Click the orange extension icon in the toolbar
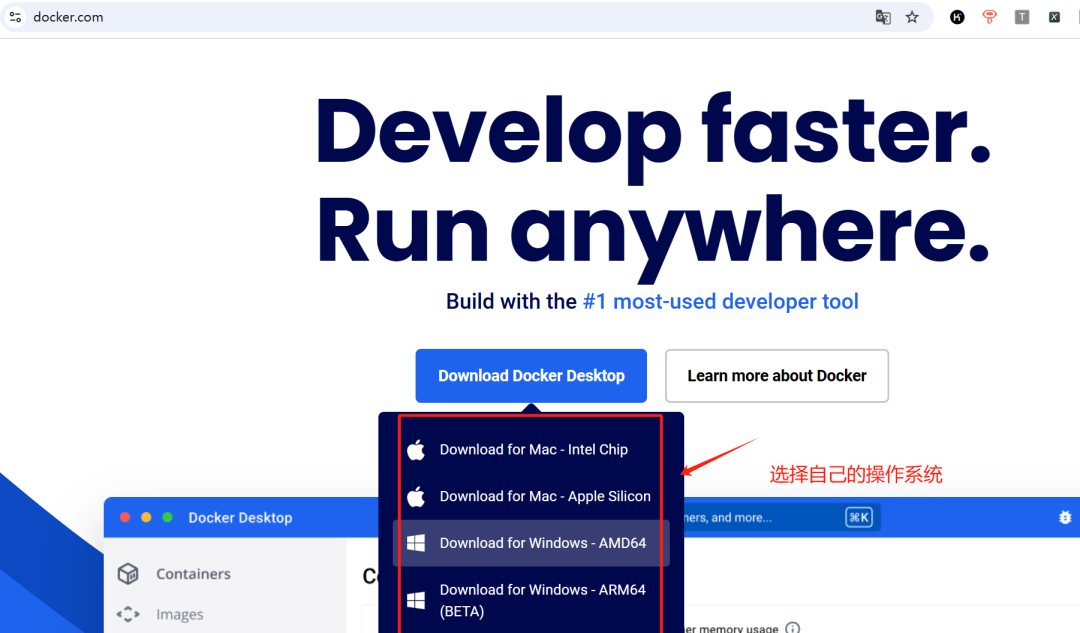Viewport: 1080px width, 633px height. point(989,17)
